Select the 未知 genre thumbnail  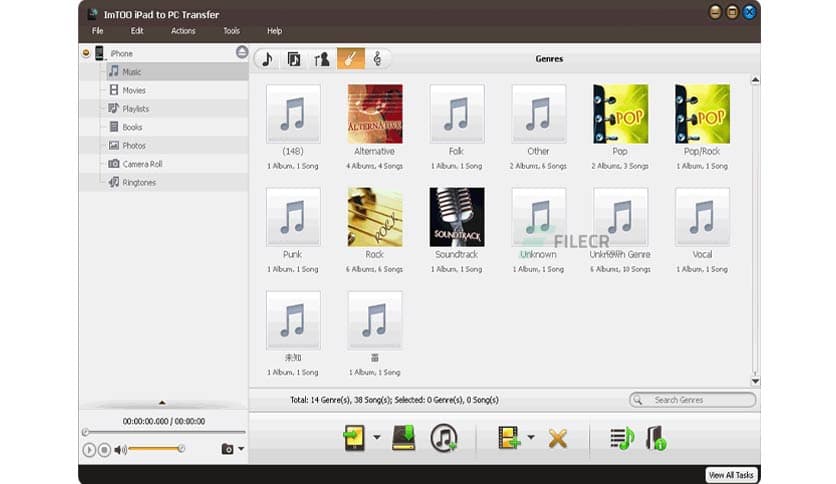pyautogui.click(x=293, y=320)
